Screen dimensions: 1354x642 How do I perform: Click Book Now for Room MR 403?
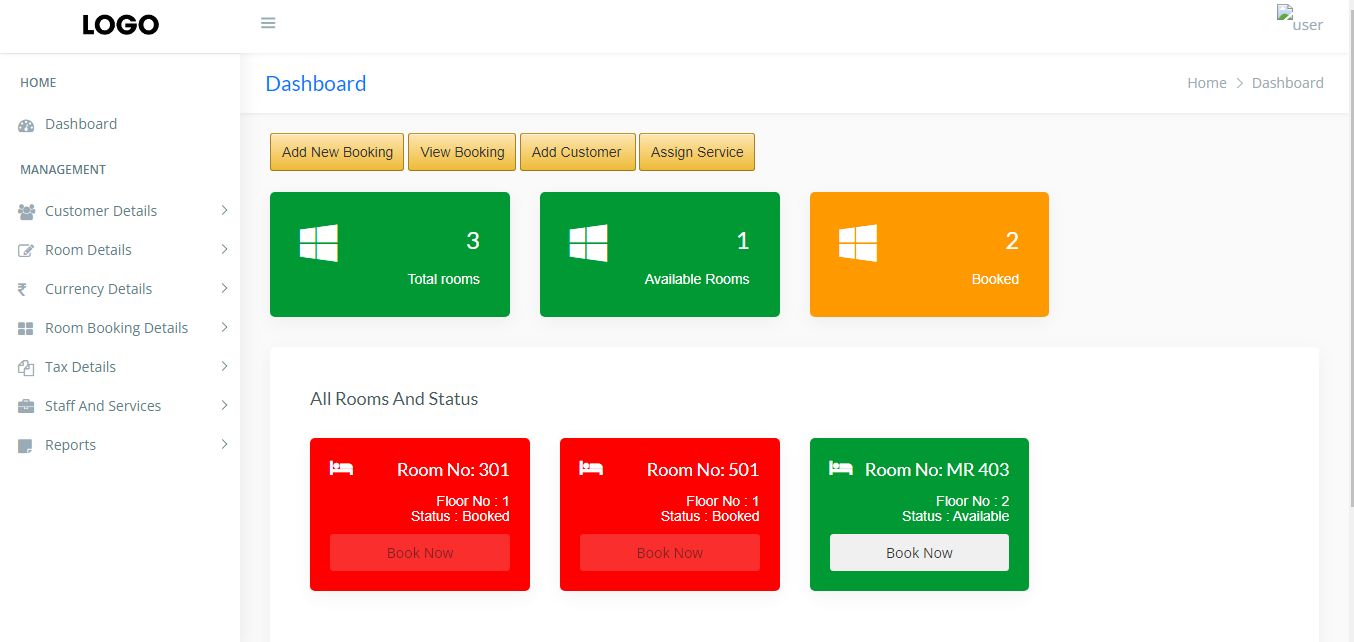pyautogui.click(x=919, y=553)
